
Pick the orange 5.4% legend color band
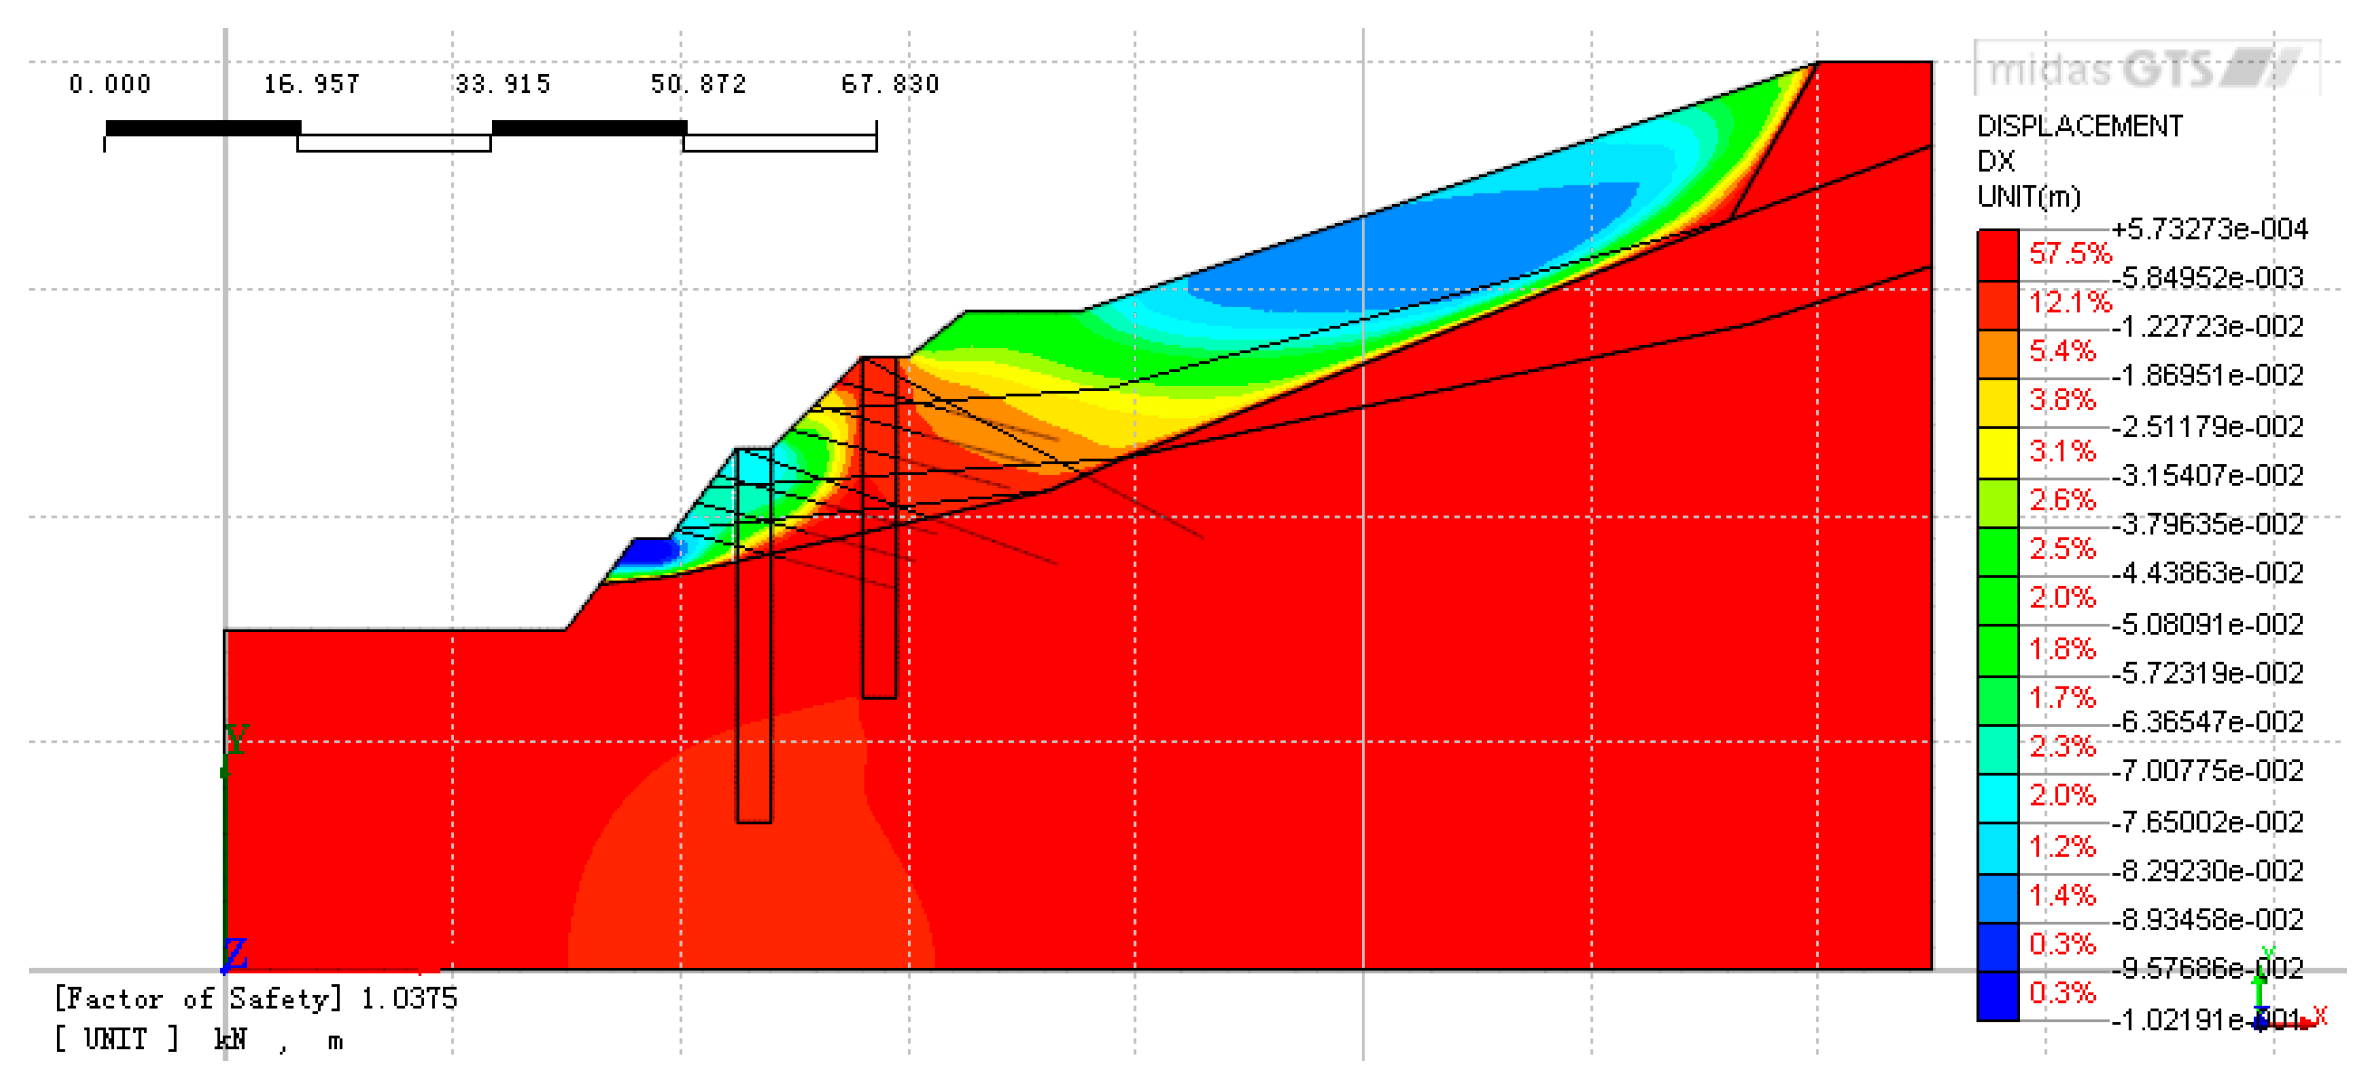[x=1997, y=353]
